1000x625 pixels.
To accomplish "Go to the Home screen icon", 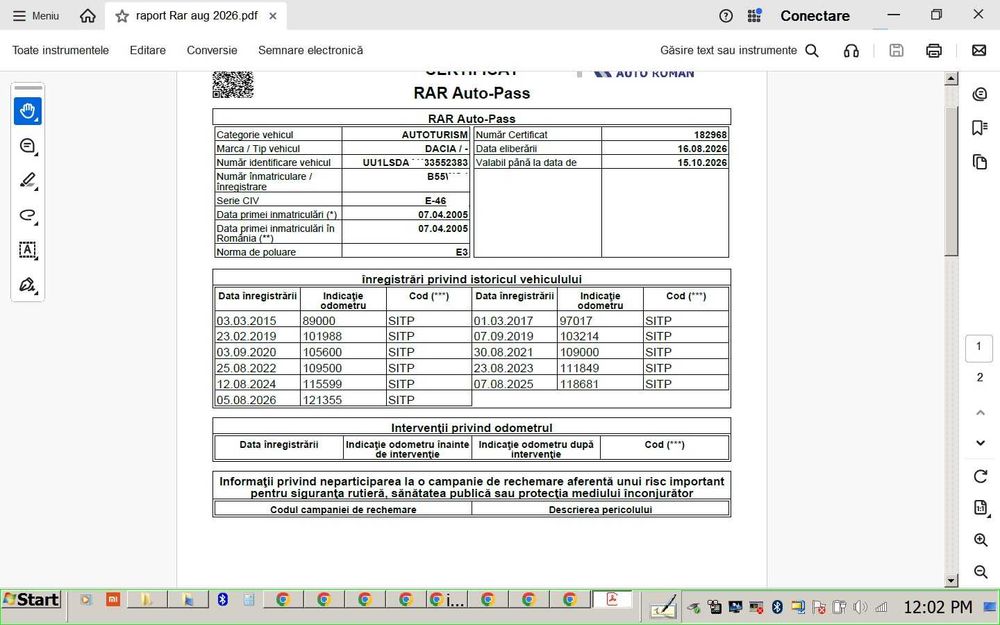I will point(87,16).
